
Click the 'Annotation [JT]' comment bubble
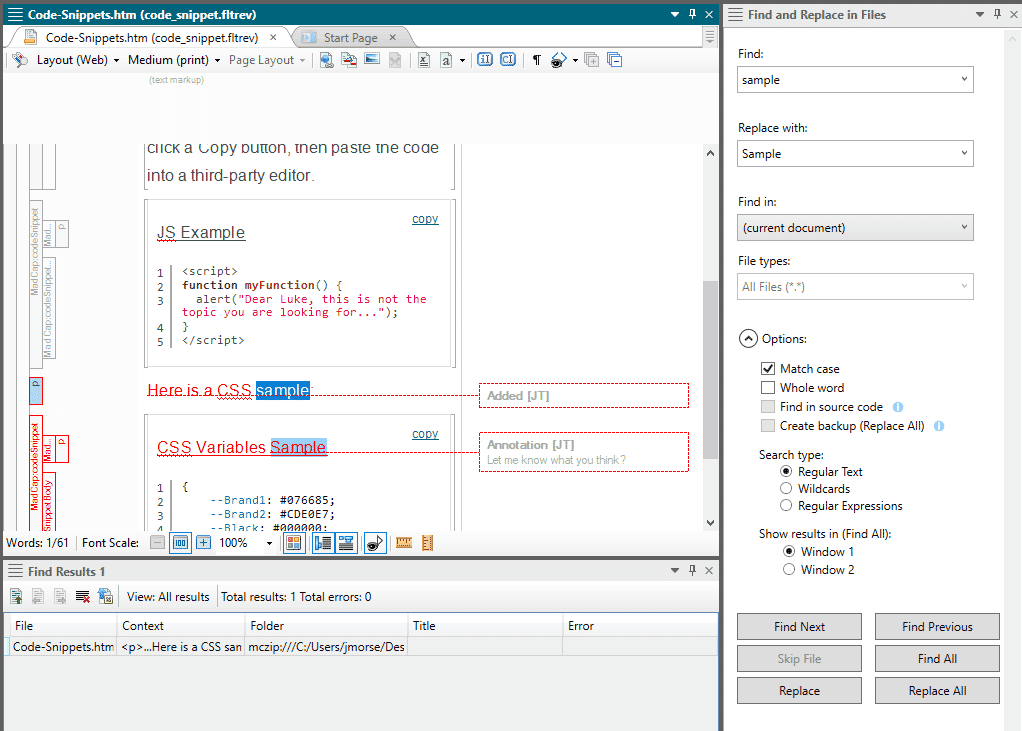(x=583, y=452)
